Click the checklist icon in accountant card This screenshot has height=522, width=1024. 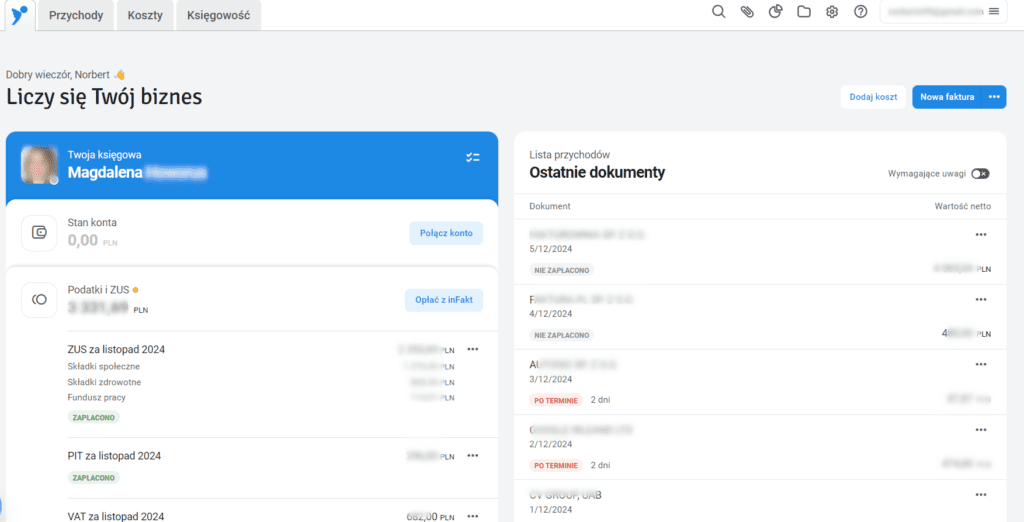pyautogui.click(x=473, y=158)
